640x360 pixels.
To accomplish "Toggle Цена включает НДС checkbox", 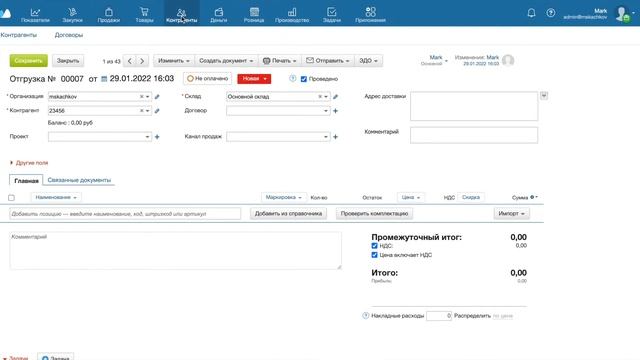I will point(374,255).
